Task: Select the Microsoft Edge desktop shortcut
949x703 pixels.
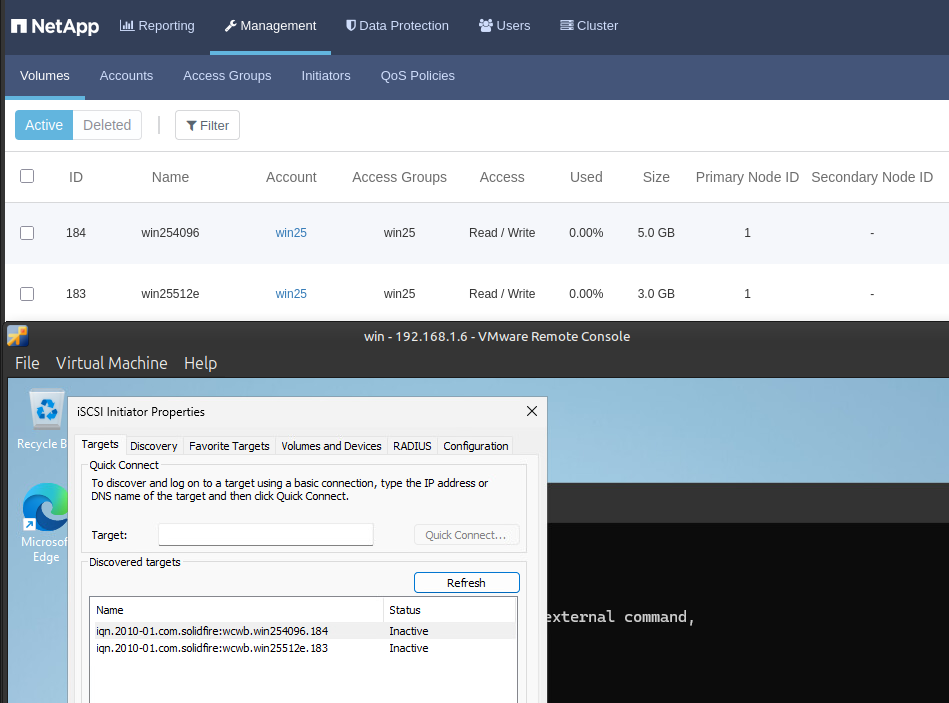Action: click(45, 523)
